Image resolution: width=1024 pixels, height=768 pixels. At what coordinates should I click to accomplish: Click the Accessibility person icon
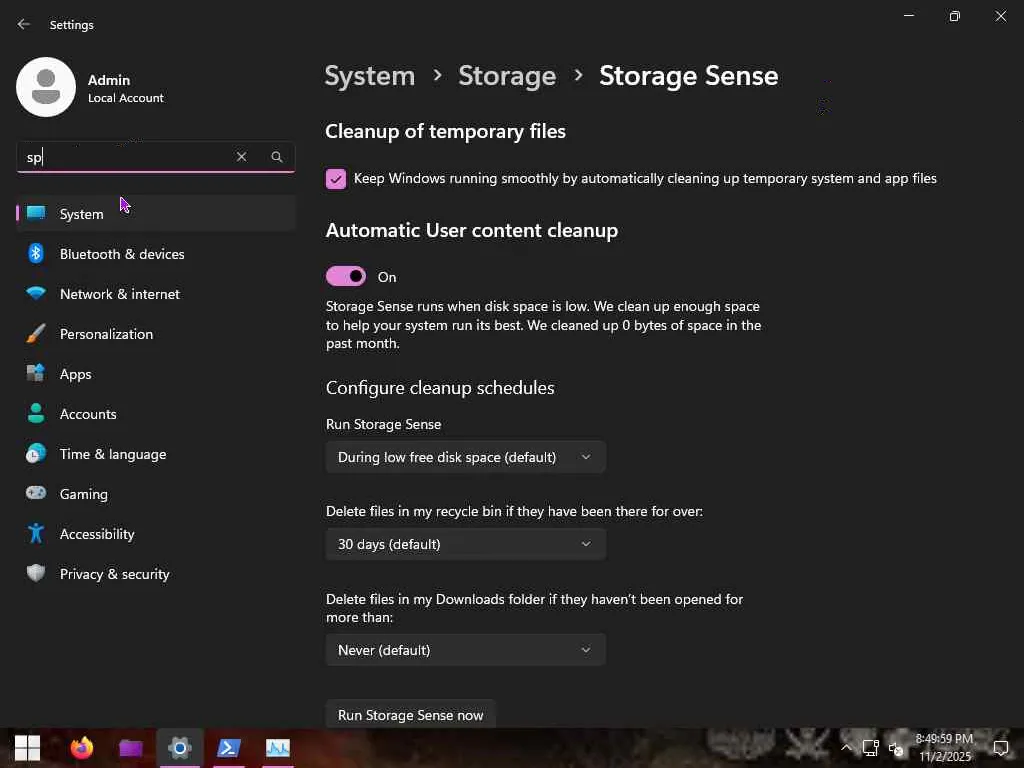click(36, 534)
